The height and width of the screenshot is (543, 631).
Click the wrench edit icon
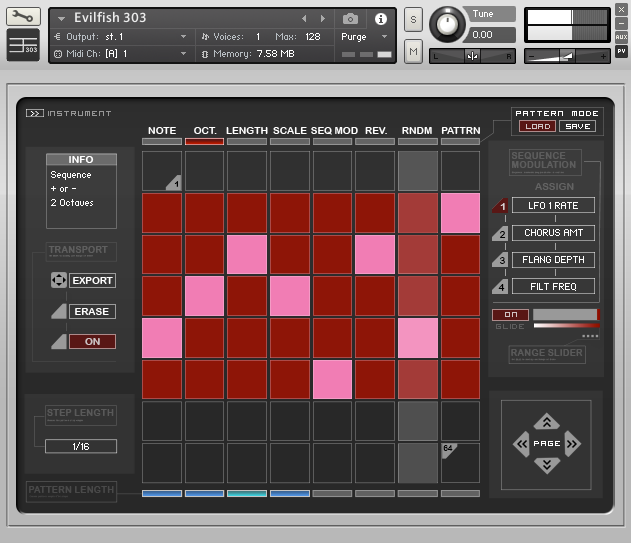(x=24, y=17)
